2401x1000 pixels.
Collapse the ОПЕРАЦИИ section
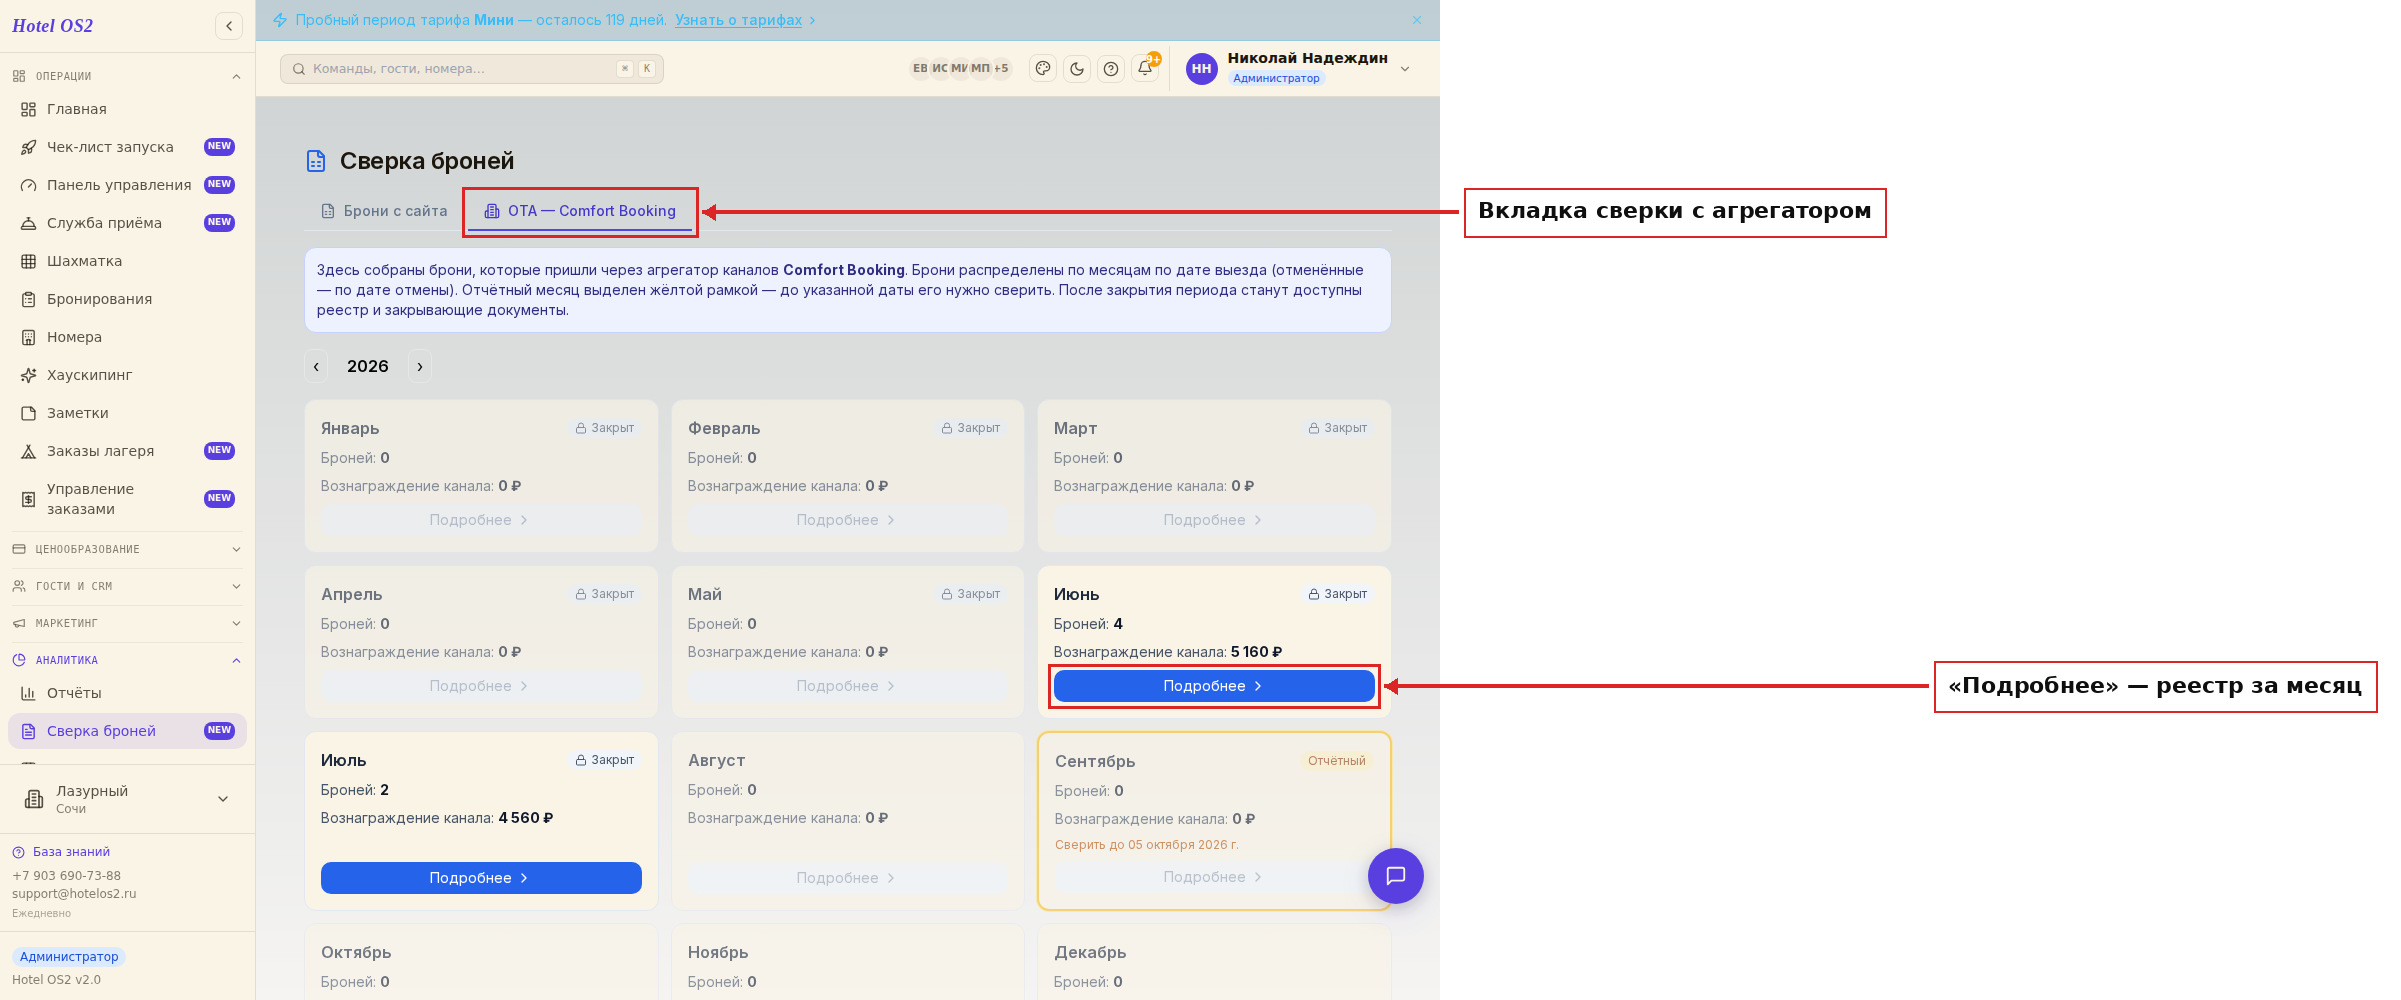(127, 76)
